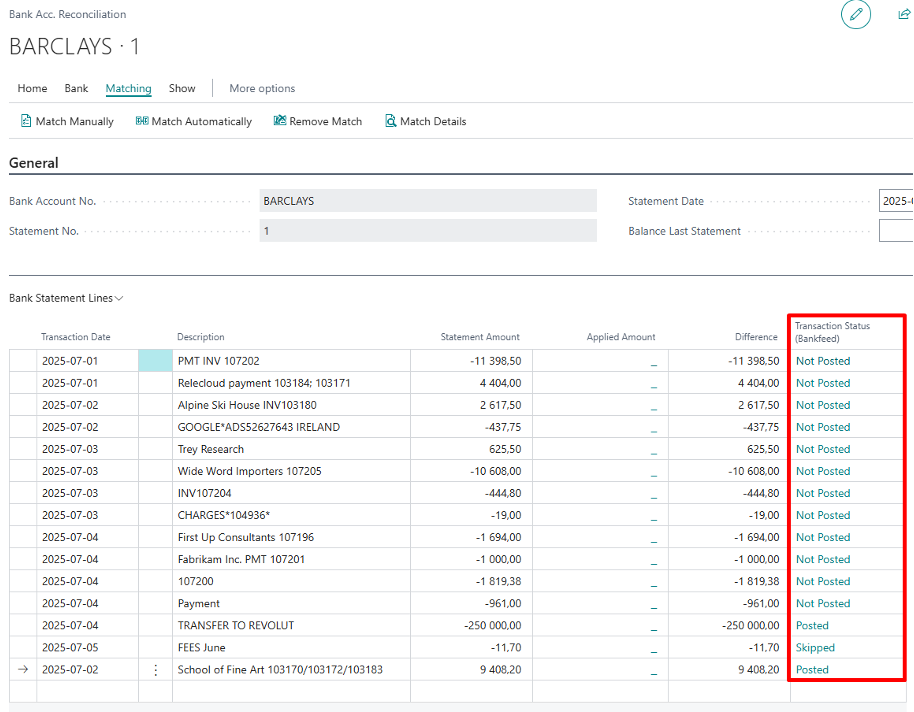Image resolution: width=914 pixels, height=712 pixels.
Task: Click the Balance Last Statement field
Action: click(x=896, y=231)
